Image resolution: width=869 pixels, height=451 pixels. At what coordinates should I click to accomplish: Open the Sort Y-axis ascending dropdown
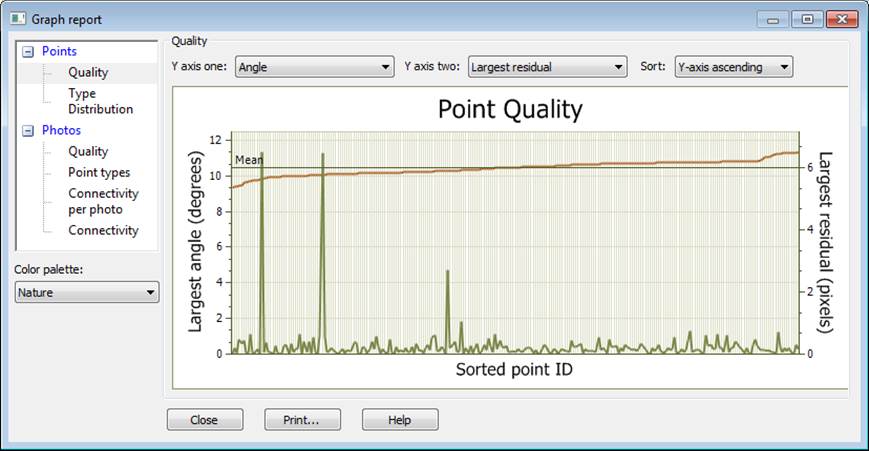[734, 68]
